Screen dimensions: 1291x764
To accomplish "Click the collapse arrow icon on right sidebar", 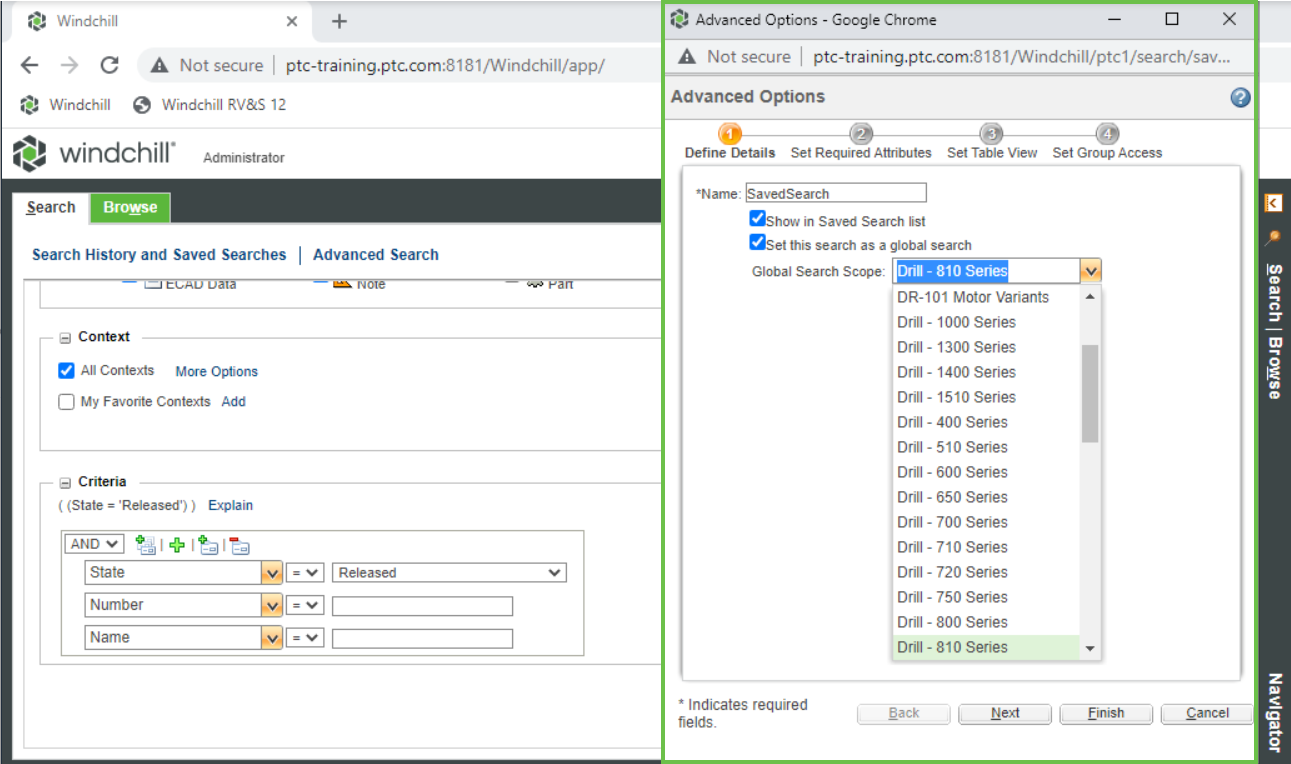I will click(1273, 203).
